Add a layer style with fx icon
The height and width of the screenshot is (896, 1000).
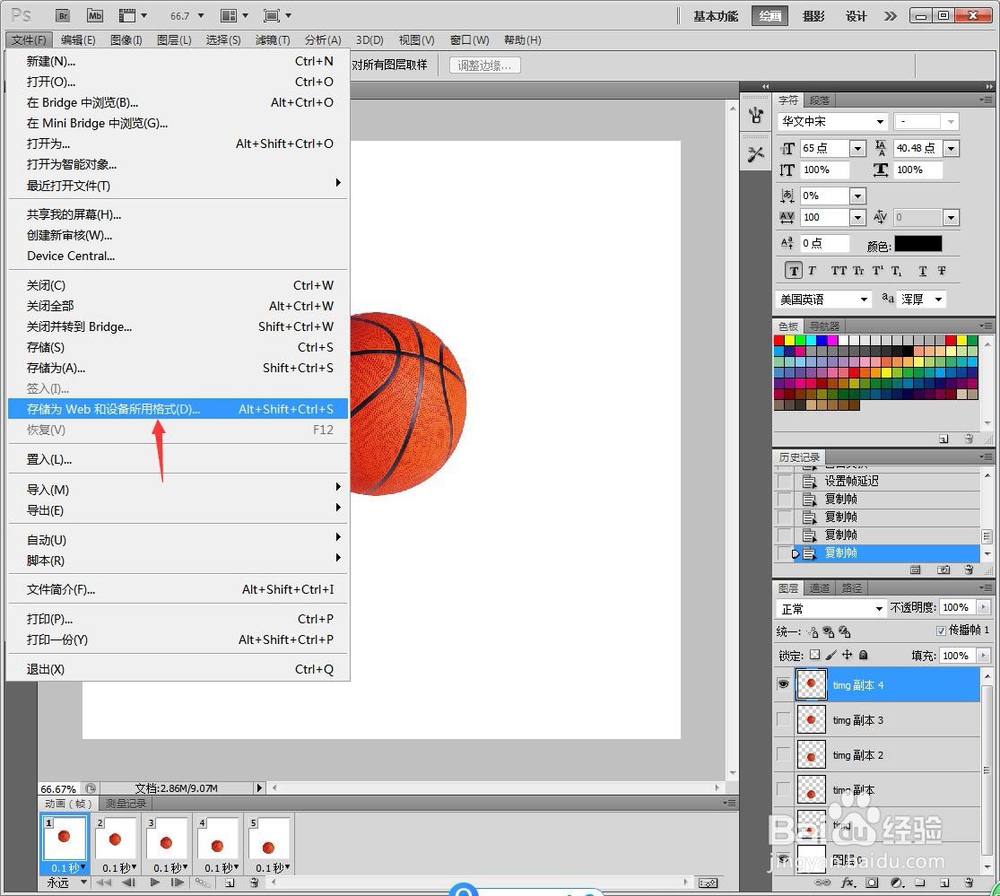point(848,883)
